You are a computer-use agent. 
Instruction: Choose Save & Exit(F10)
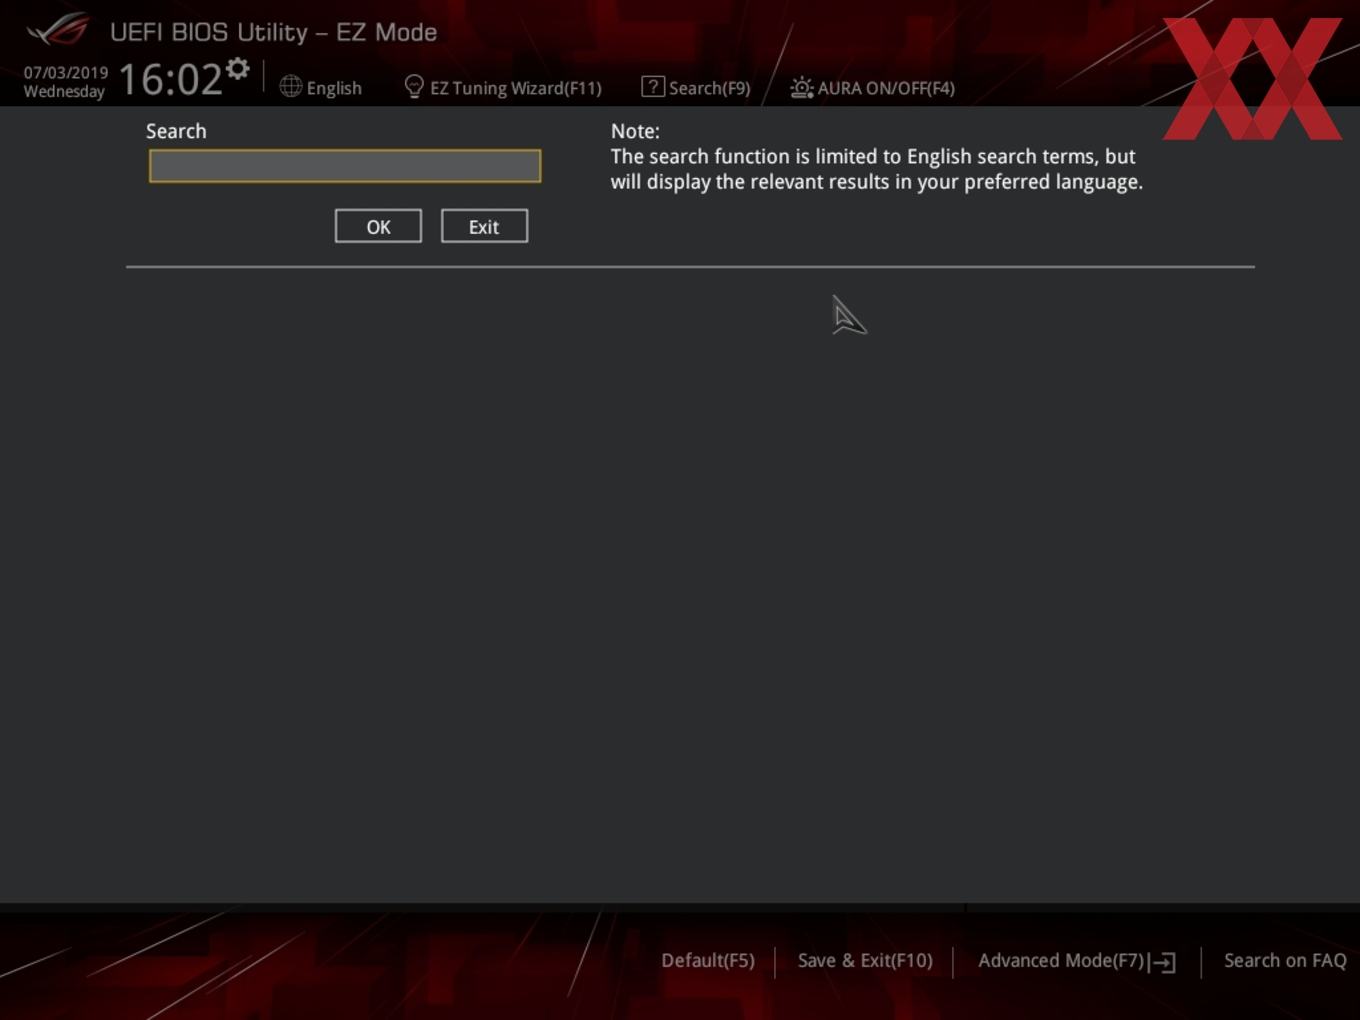[865, 960]
